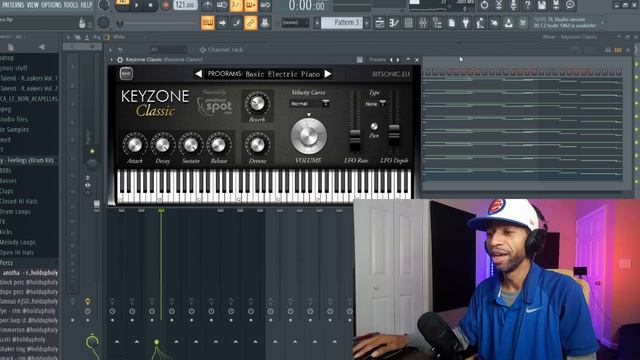Arm the red record button
Image resolution: width=640 pixels, height=360 pixels.
point(165,5)
